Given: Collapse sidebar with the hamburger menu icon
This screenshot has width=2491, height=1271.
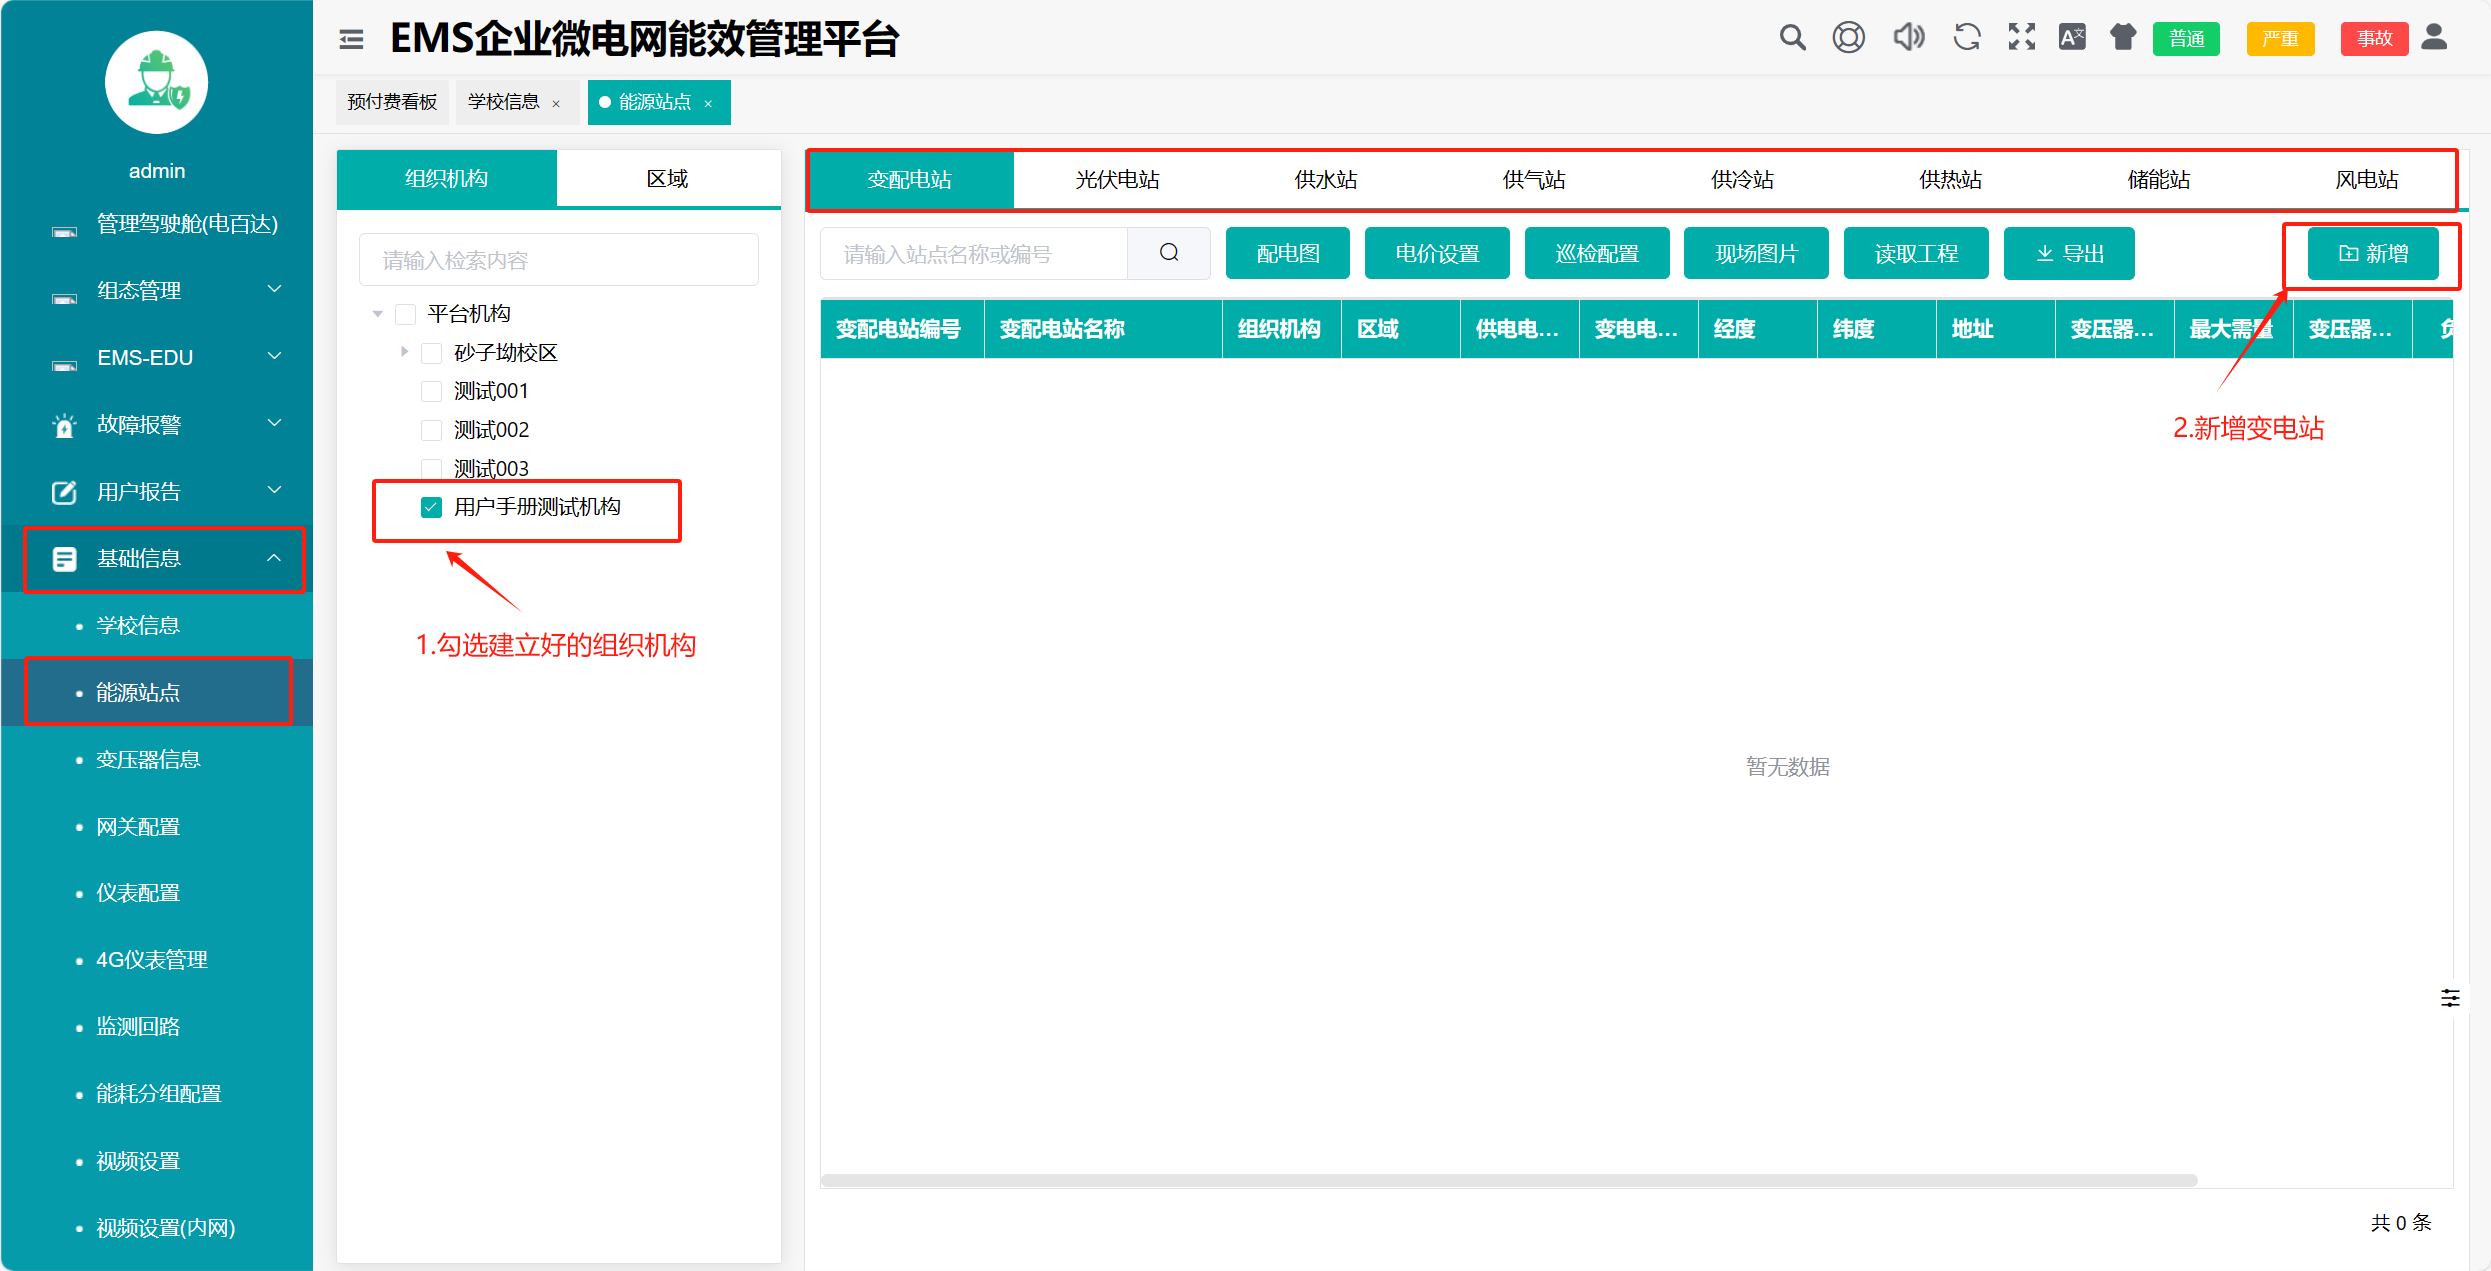Looking at the screenshot, I should tap(351, 39).
